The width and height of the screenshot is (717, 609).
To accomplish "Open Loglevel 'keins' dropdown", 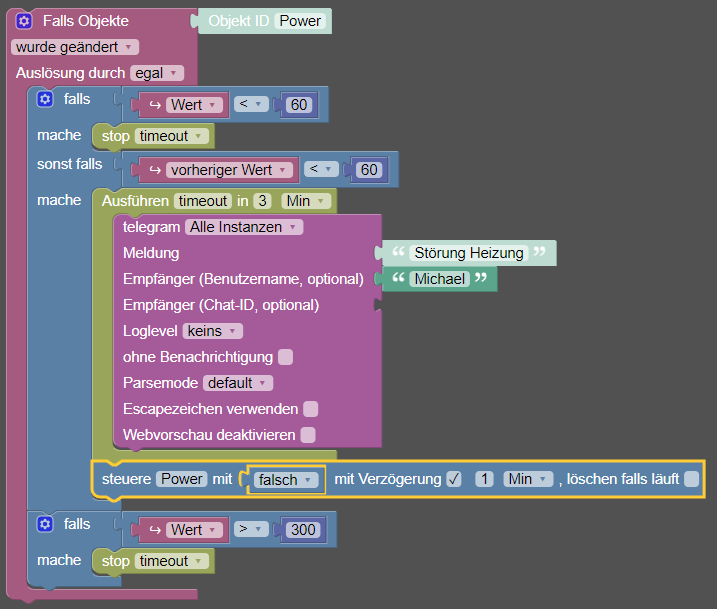I will tap(213, 331).
